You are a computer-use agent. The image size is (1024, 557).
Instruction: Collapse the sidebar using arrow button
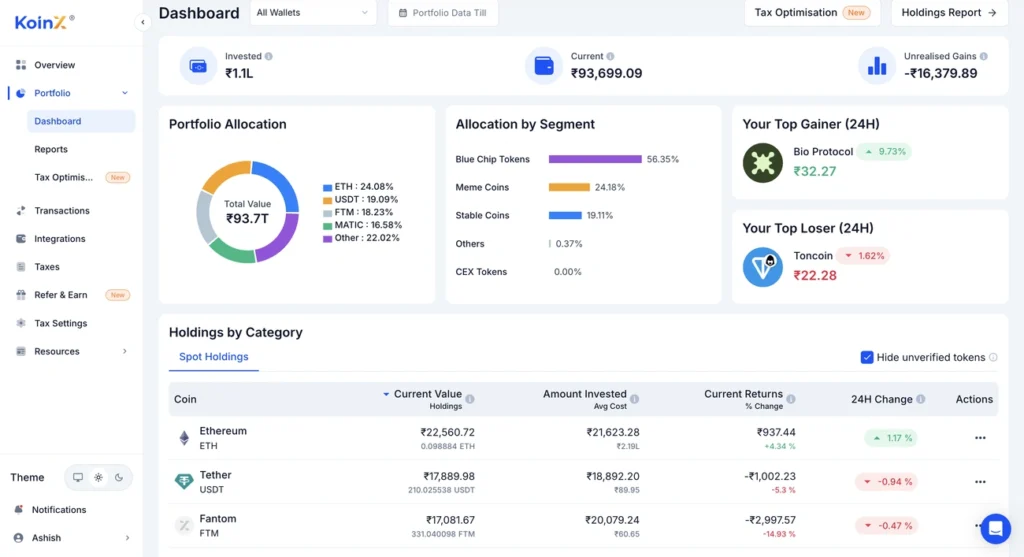pyautogui.click(x=143, y=22)
